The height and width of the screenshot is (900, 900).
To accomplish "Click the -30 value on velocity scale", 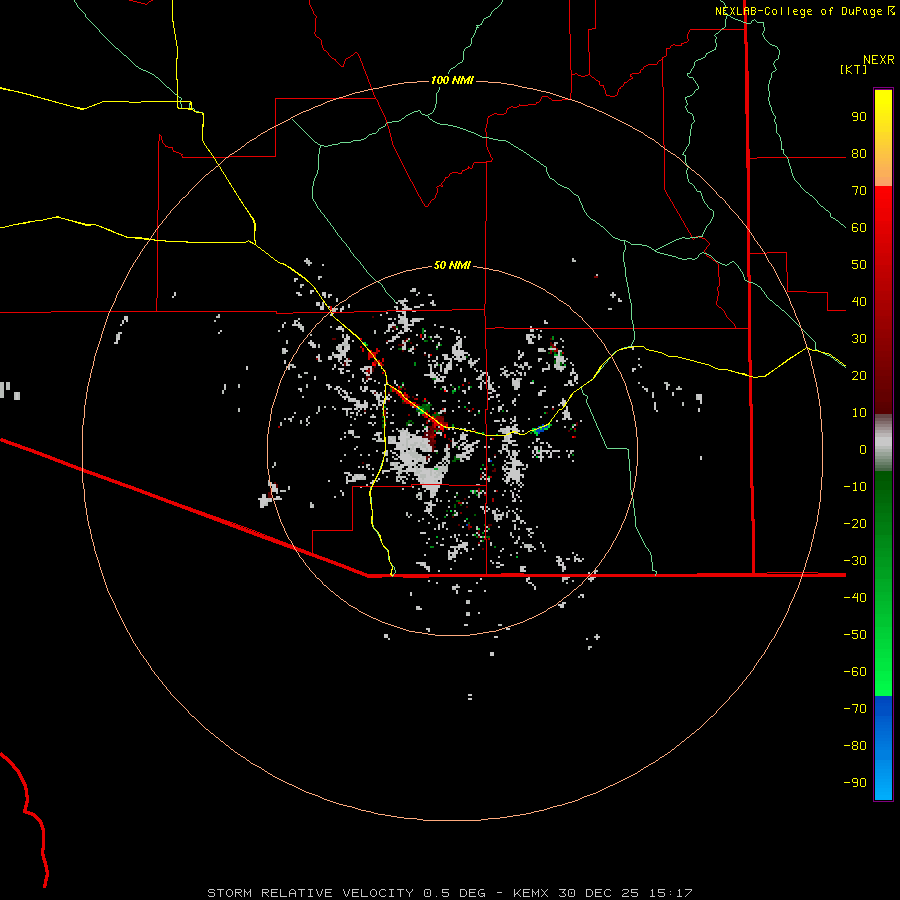I will tap(855, 561).
